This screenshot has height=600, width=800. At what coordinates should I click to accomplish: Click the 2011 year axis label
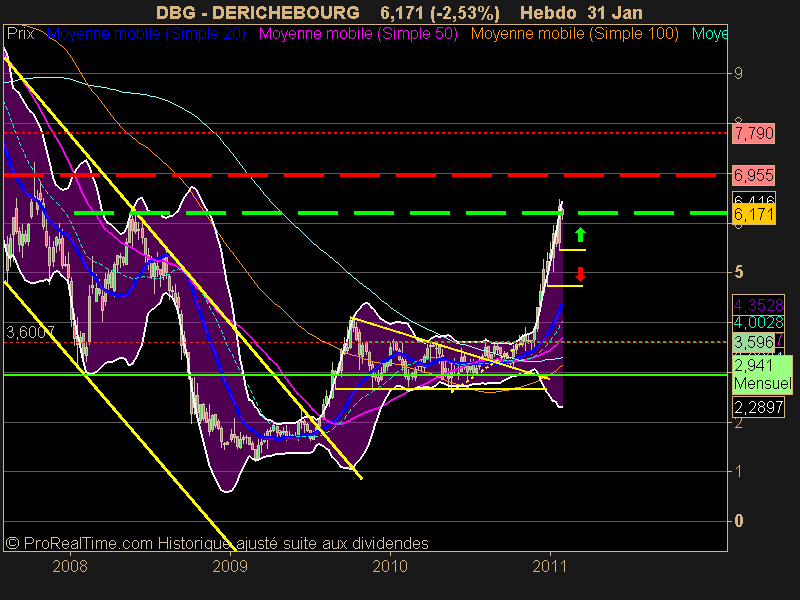(550, 566)
